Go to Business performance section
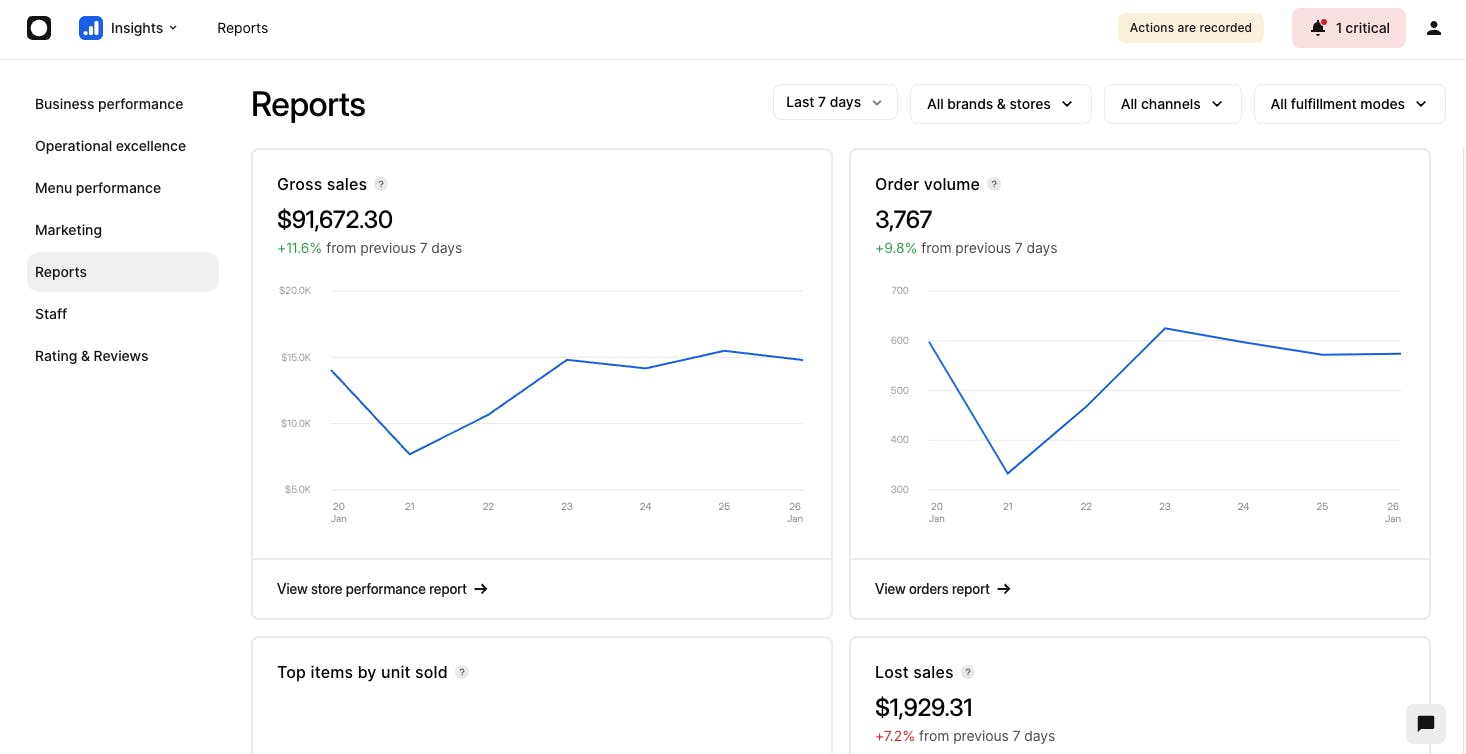1466x754 pixels. [x=109, y=104]
